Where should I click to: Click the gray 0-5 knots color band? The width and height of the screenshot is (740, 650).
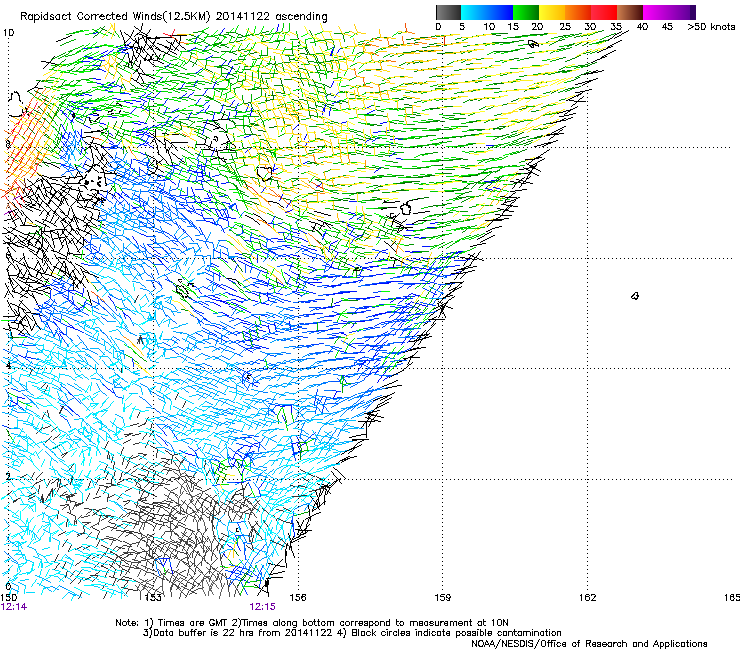click(x=448, y=12)
